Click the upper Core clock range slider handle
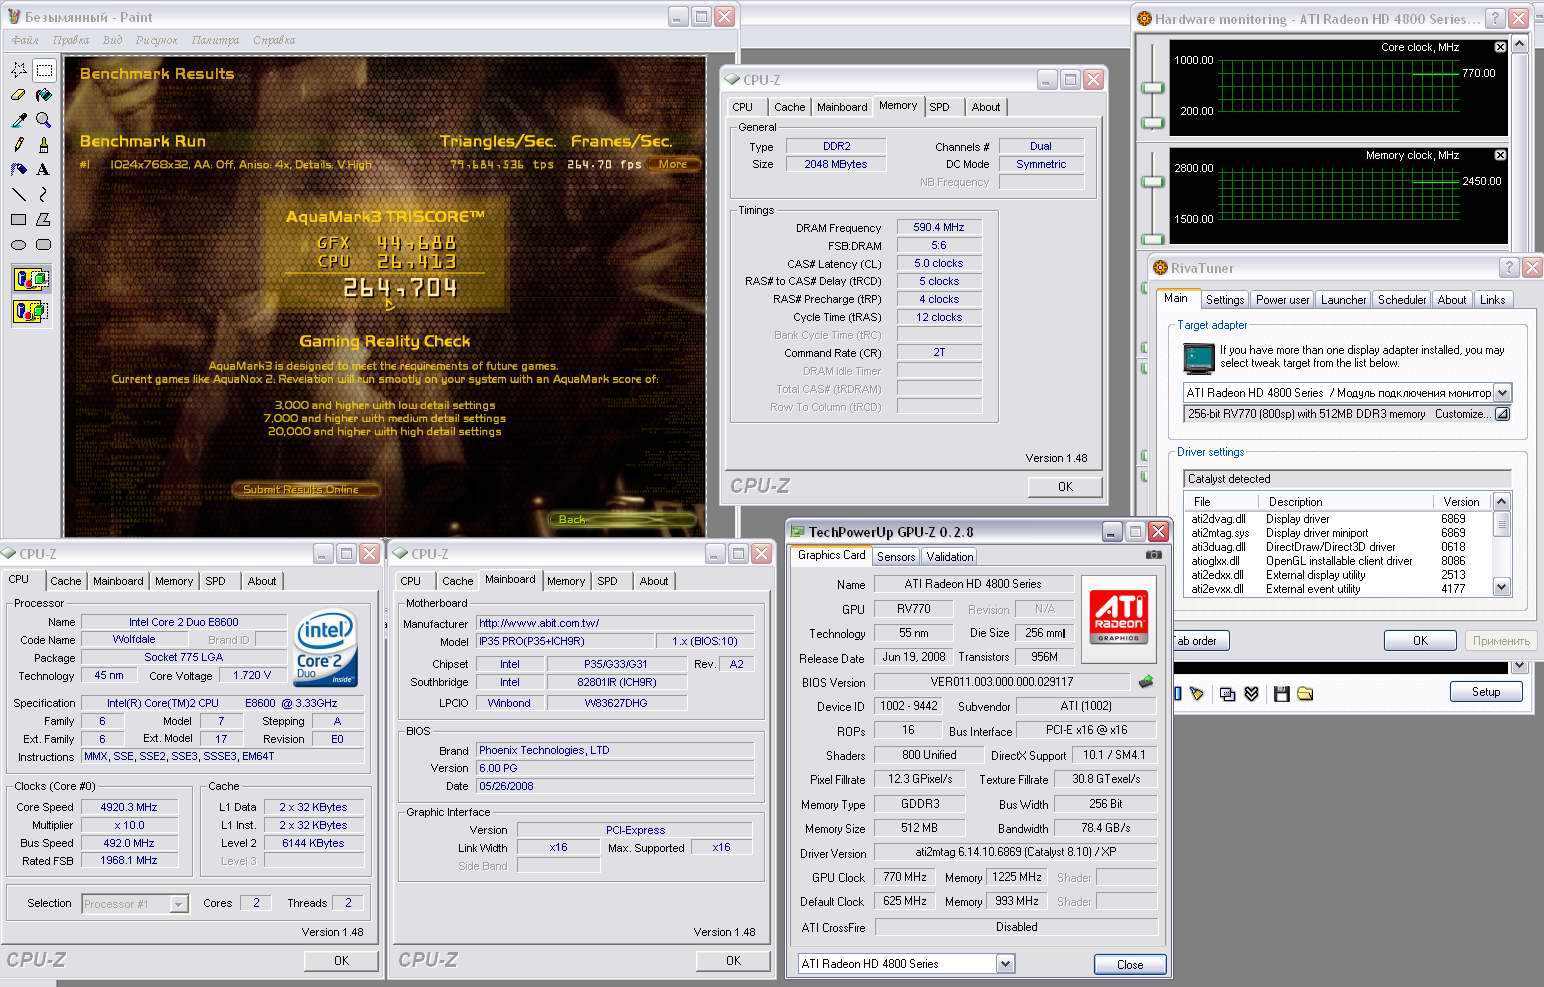This screenshot has width=1544, height=987. [1153, 89]
